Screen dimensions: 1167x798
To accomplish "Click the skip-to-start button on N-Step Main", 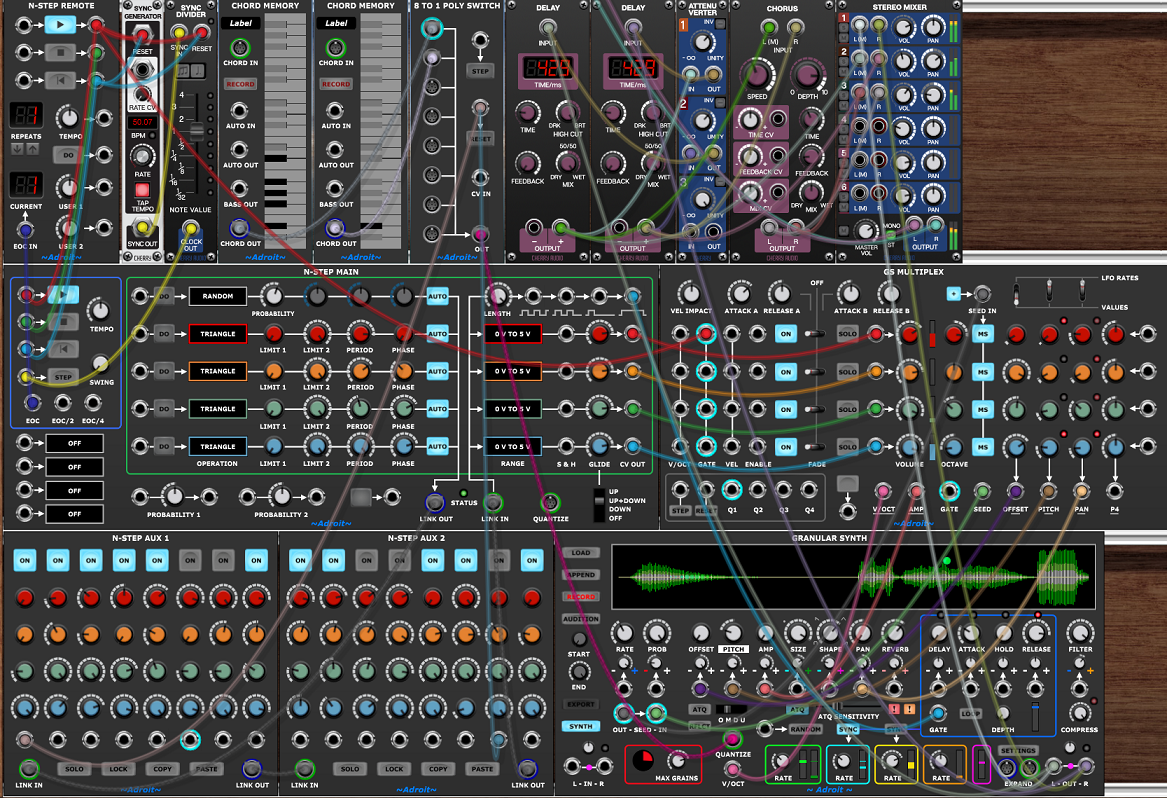I will pyautogui.click(x=63, y=349).
